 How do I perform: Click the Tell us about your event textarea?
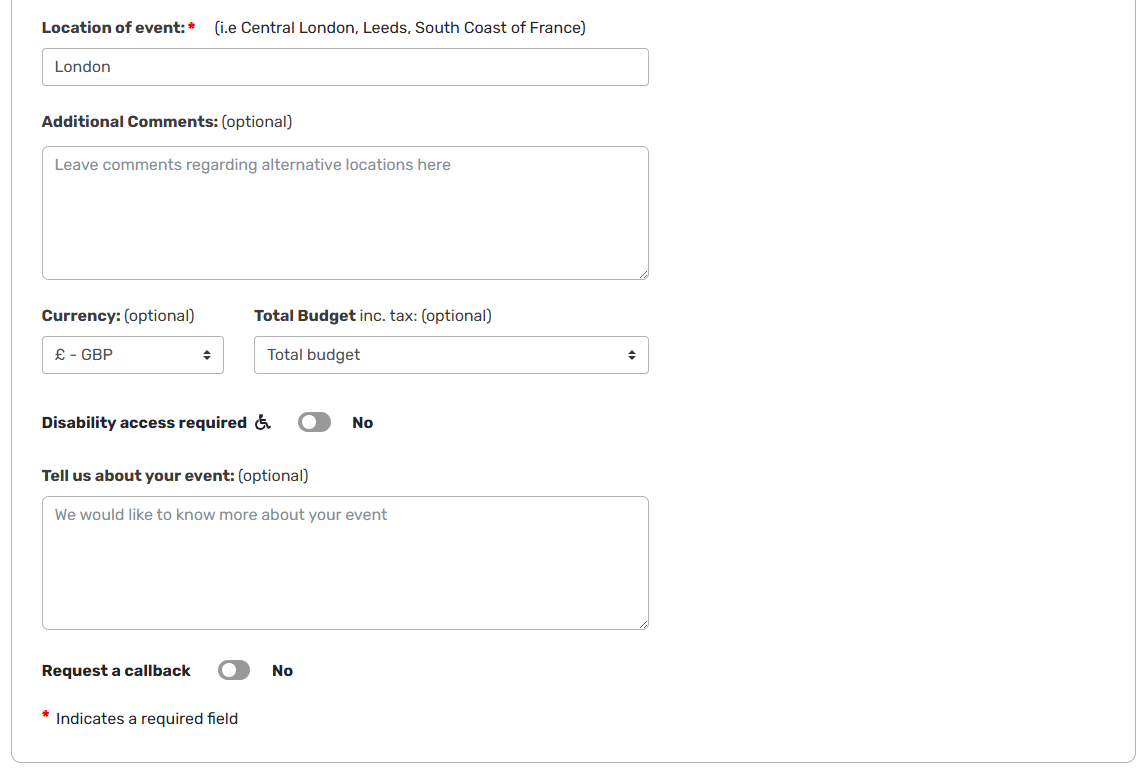point(345,563)
